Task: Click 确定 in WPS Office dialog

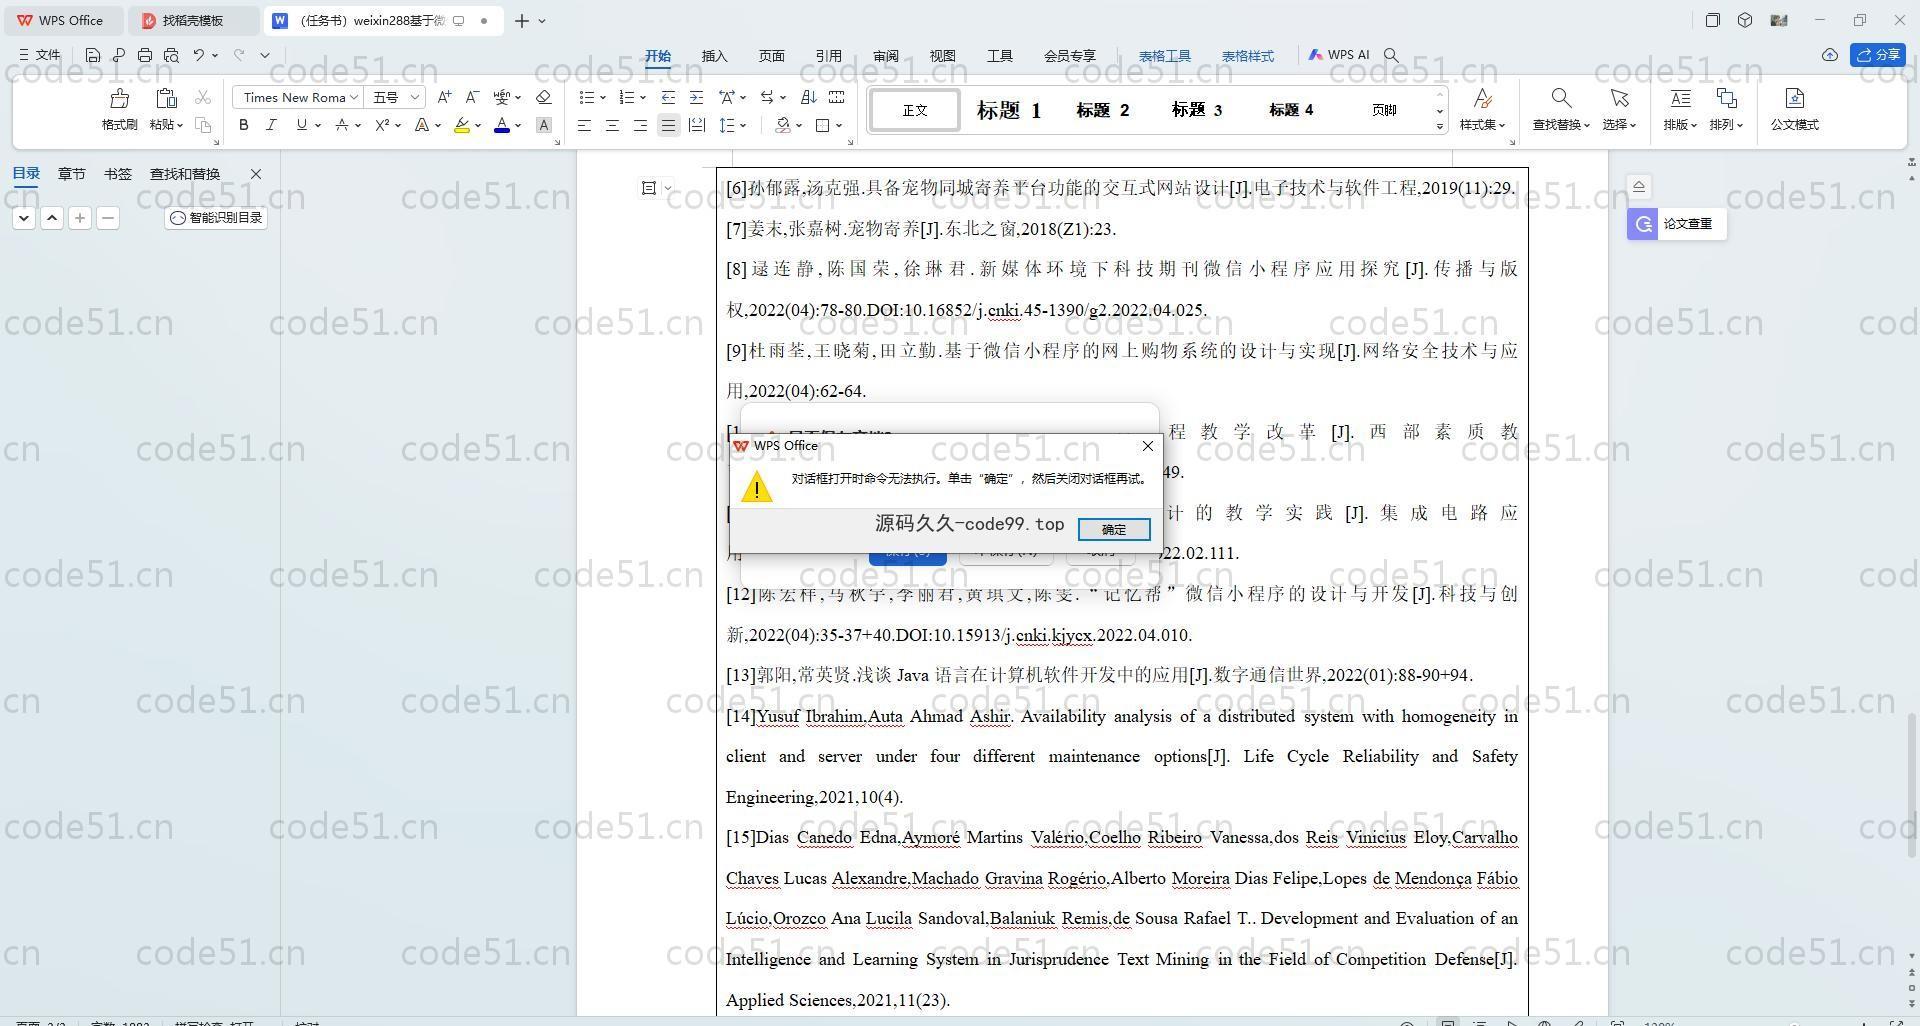Action: point(1114,529)
